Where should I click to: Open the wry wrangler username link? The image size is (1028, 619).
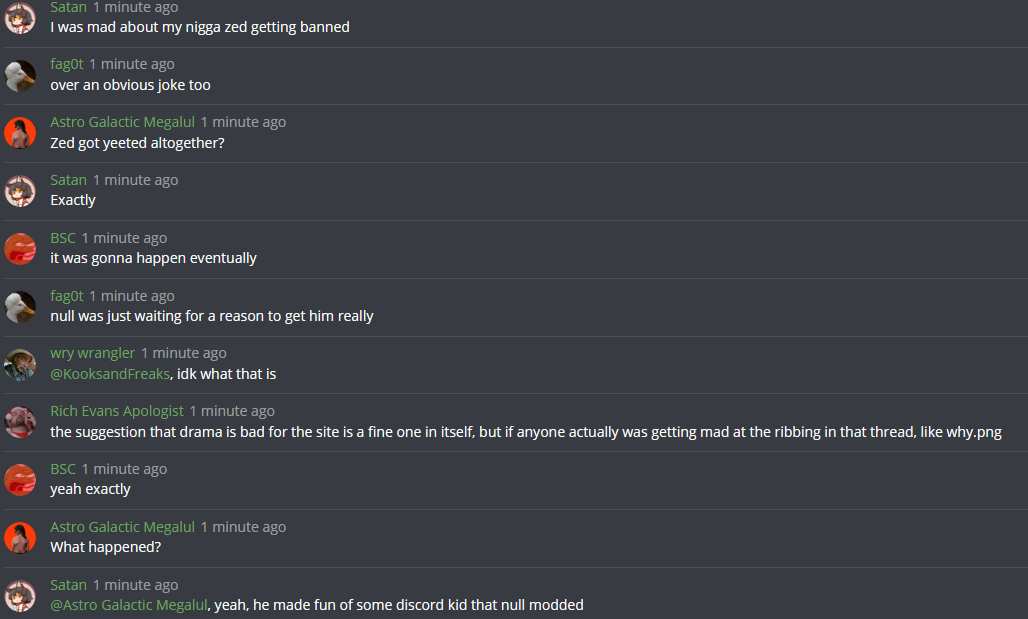click(x=92, y=353)
